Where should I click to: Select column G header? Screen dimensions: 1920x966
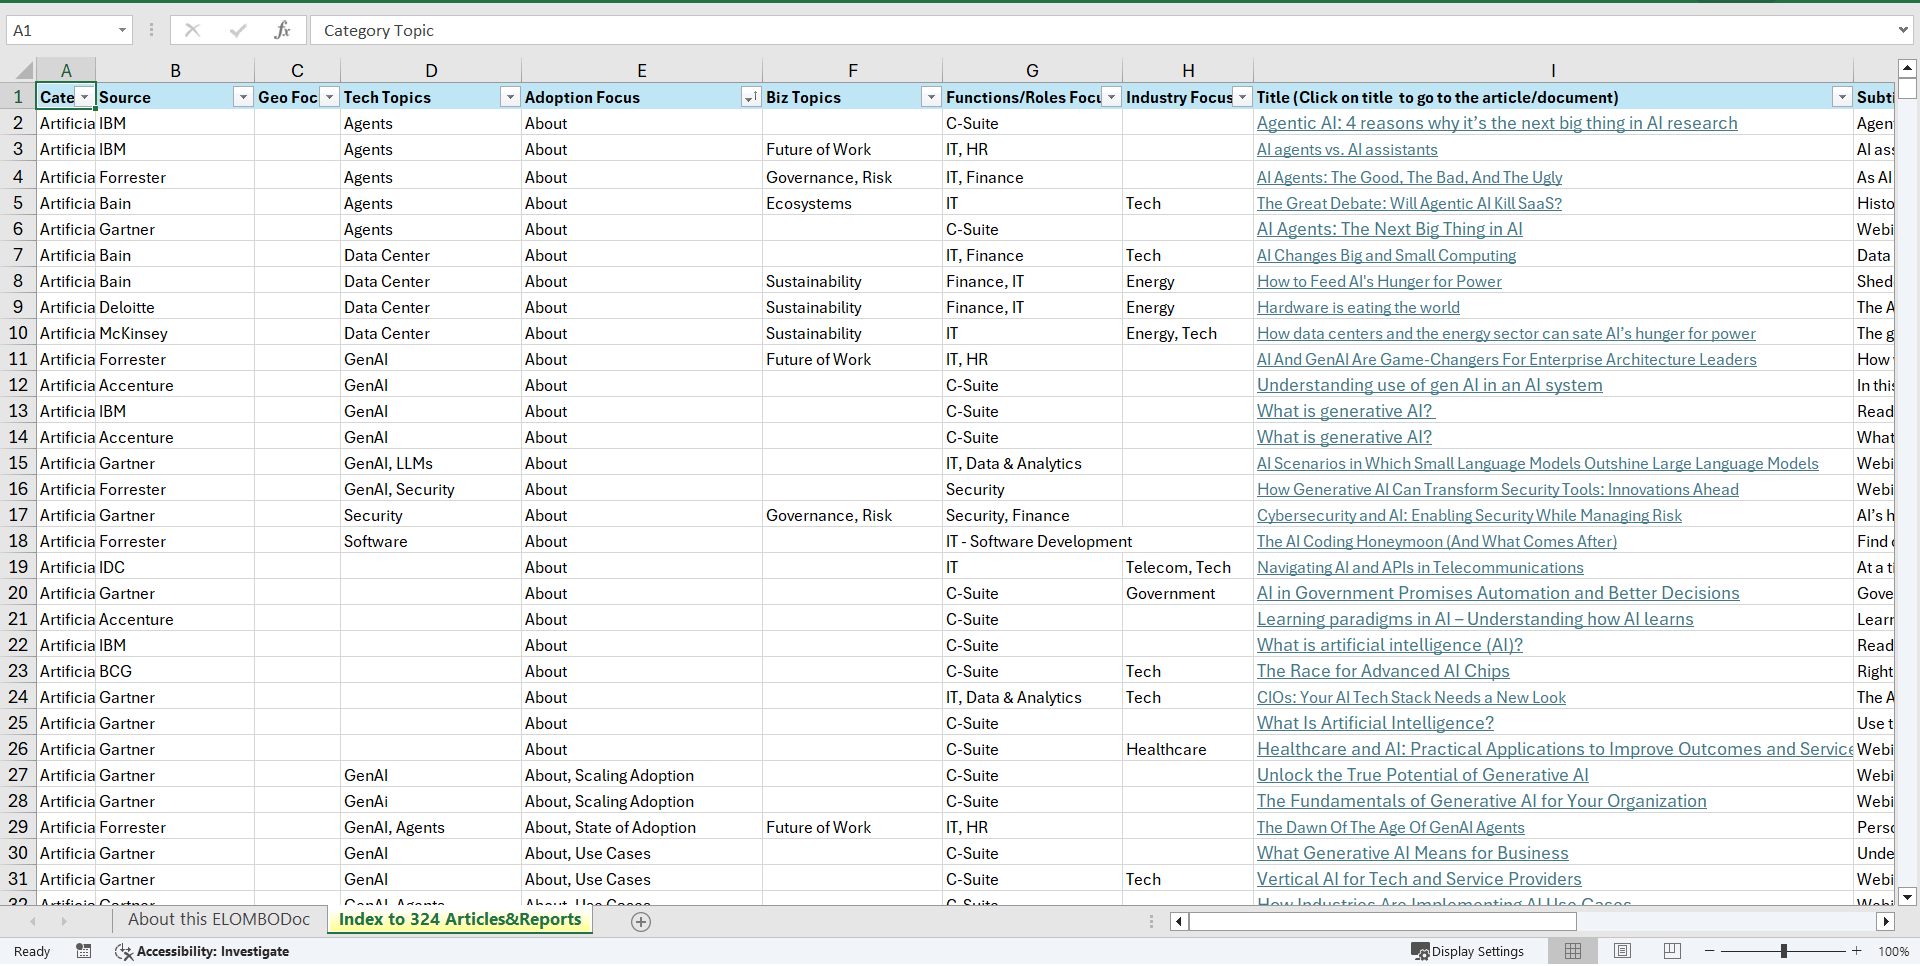tap(1032, 70)
